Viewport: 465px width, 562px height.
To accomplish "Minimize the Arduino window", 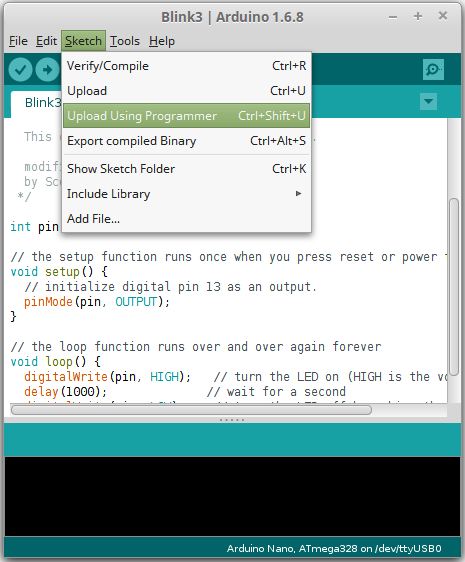I will pos(393,17).
